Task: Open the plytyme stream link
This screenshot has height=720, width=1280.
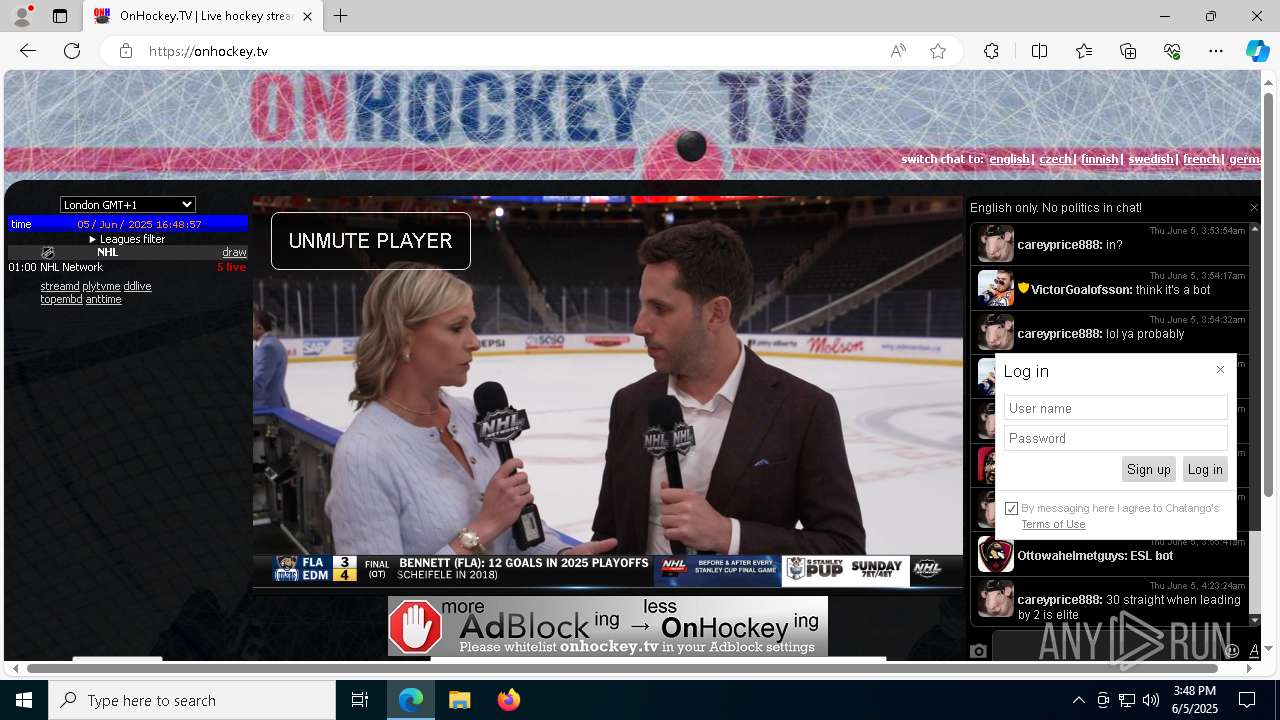Action: click(x=101, y=286)
